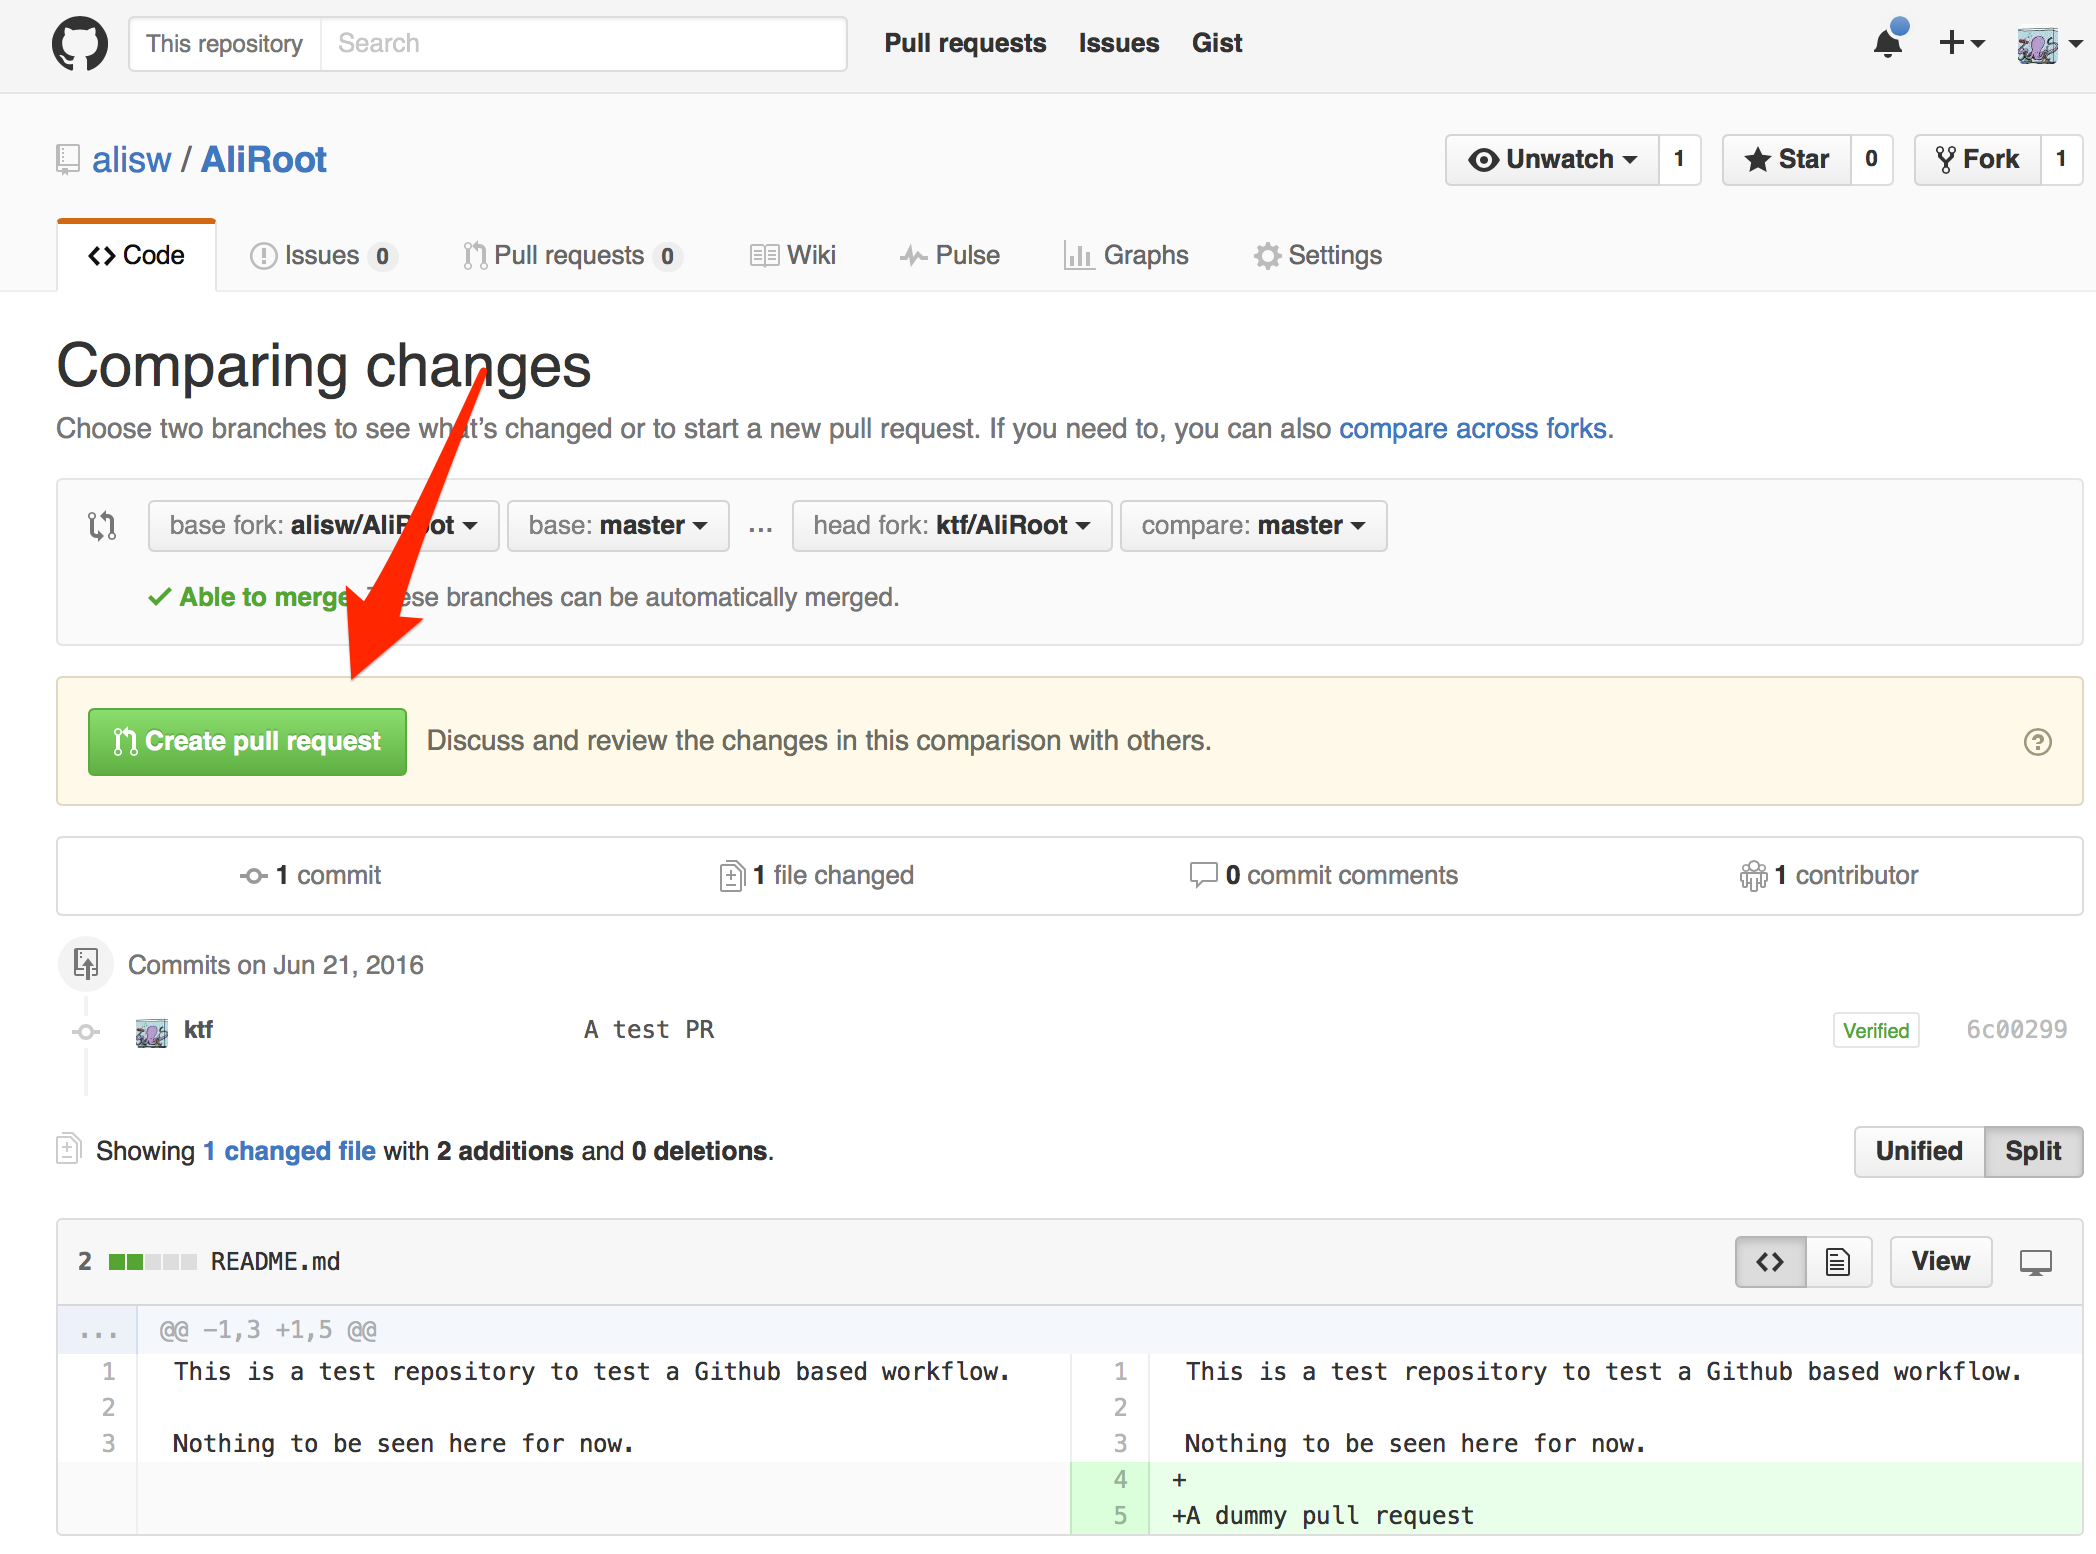The image size is (2096, 1554).
Task: Open Gist in top navigation
Action: tap(1217, 43)
